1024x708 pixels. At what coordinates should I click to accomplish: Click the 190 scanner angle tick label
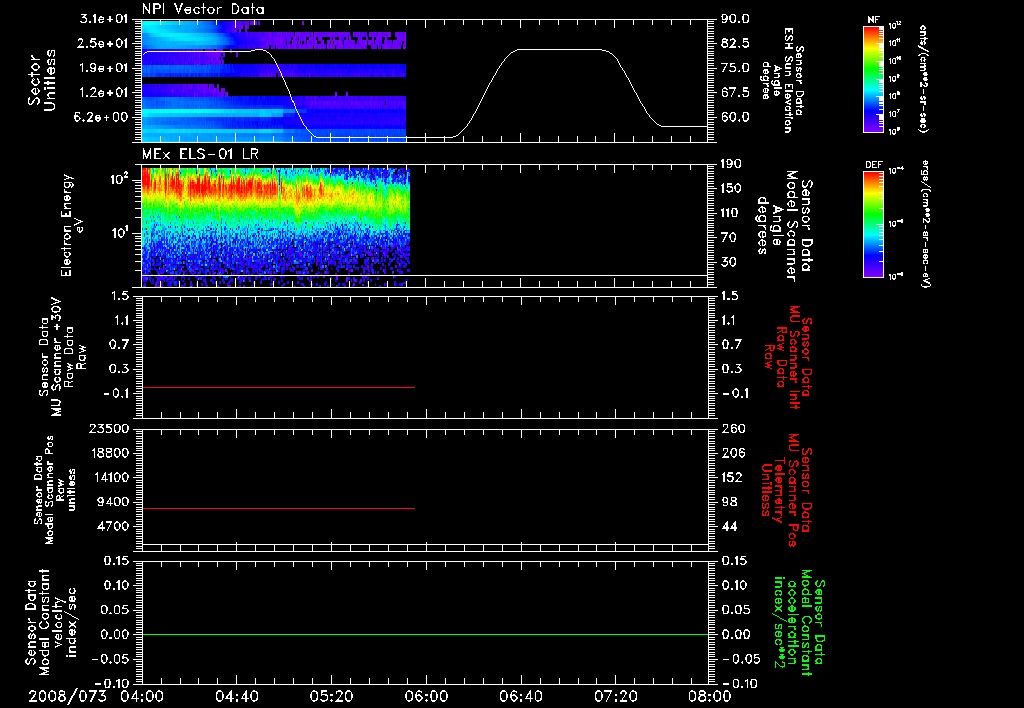pyautogui.click(x=732, y=164)
